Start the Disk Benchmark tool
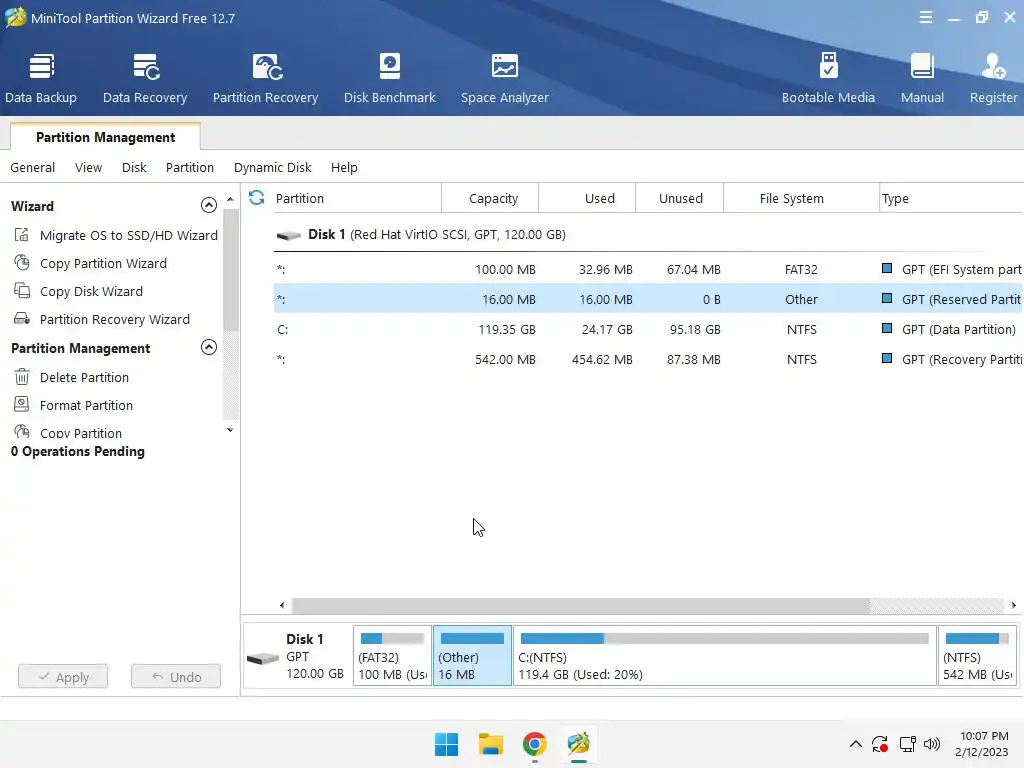1024x768 pixels. click(389, 78)
